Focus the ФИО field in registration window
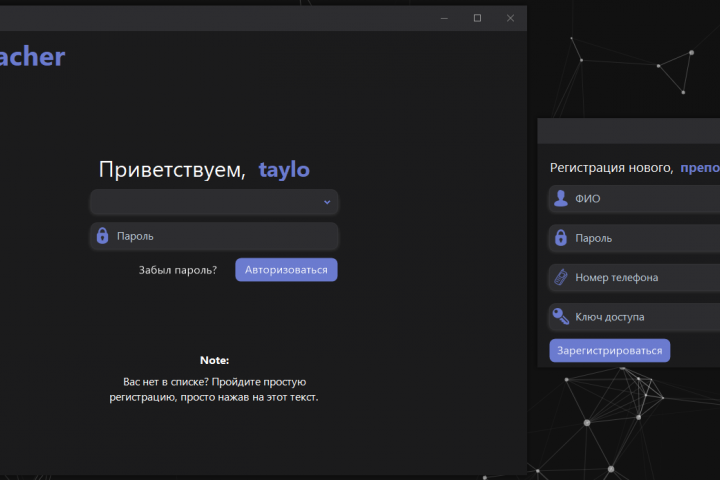Image resolution: width=720 pixels, height=480 pixels. 635,199
